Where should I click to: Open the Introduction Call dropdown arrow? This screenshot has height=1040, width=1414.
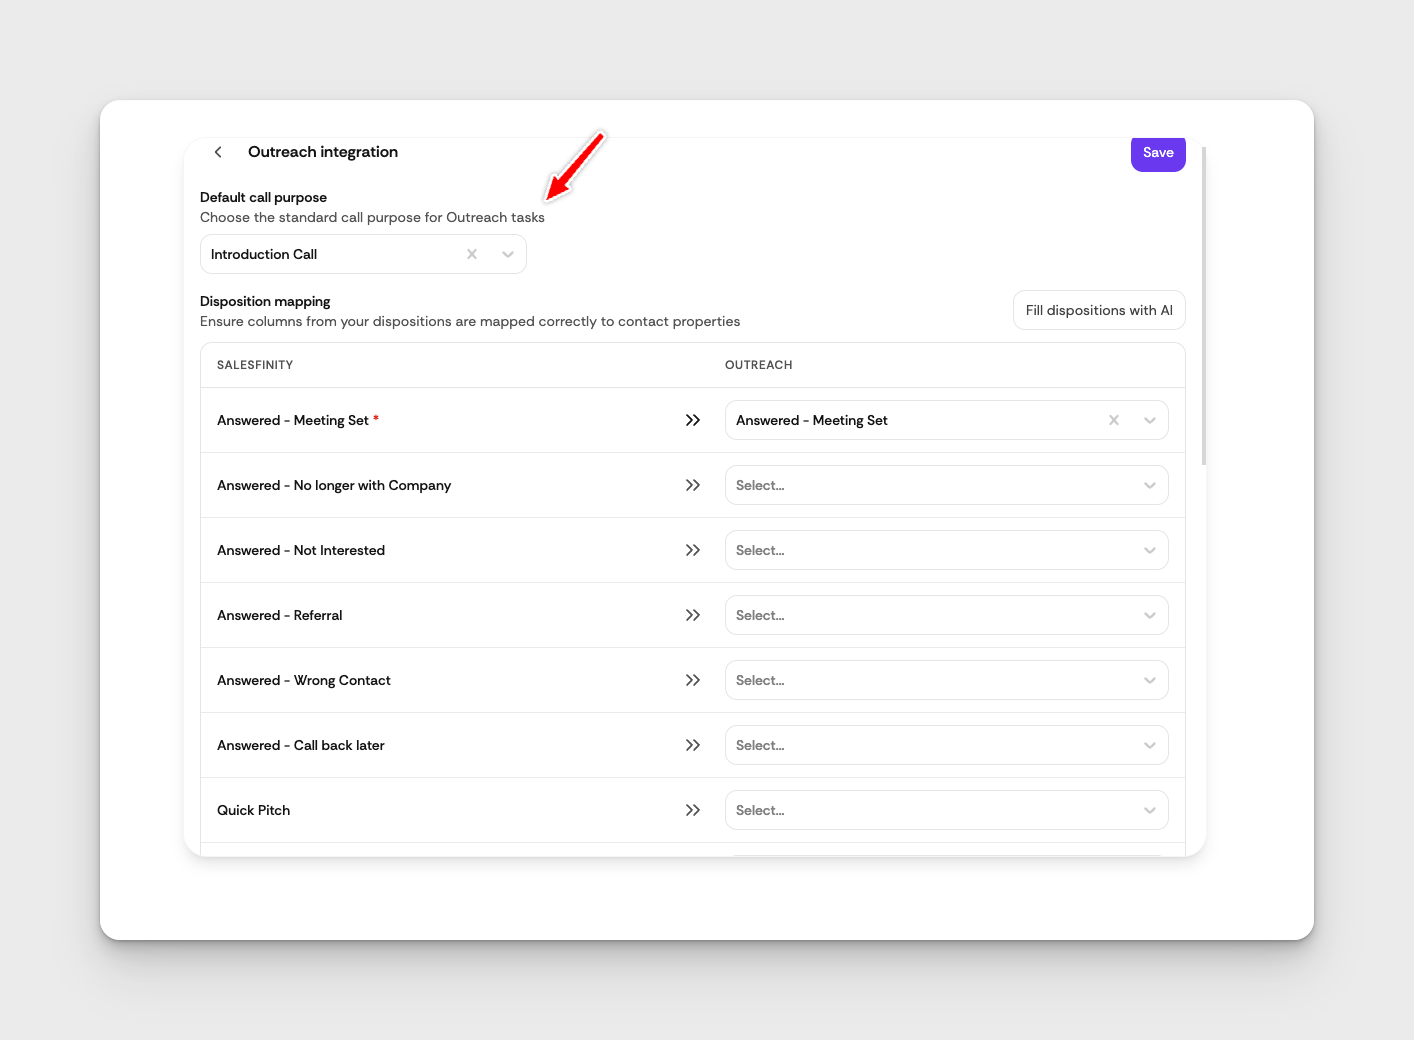[508, 254]
